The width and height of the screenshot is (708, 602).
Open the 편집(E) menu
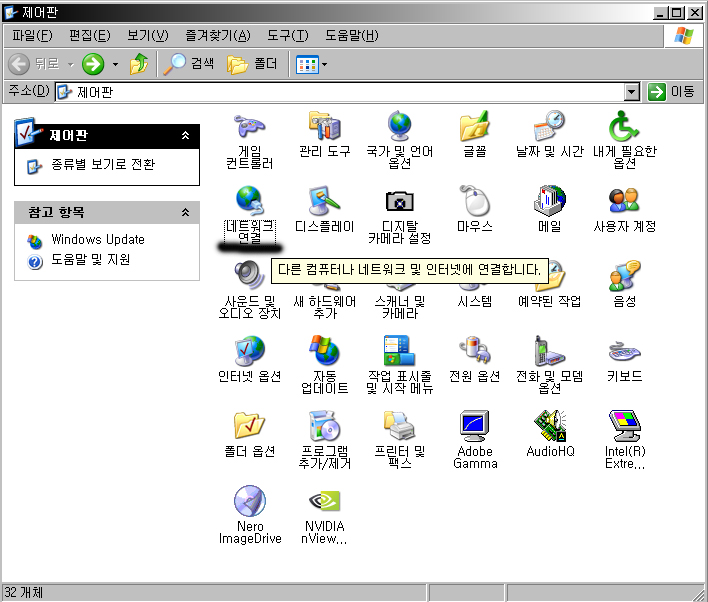click(x=89, y=35)
